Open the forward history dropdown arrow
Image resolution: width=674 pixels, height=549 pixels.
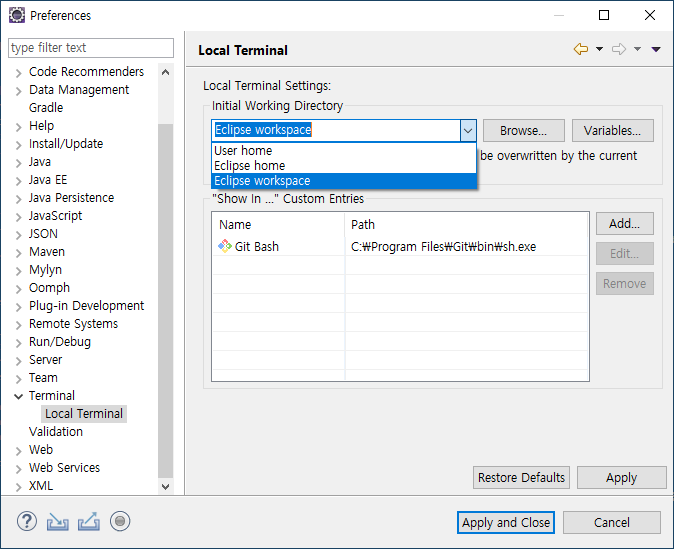pyautogui.click(x=637, y=49)
